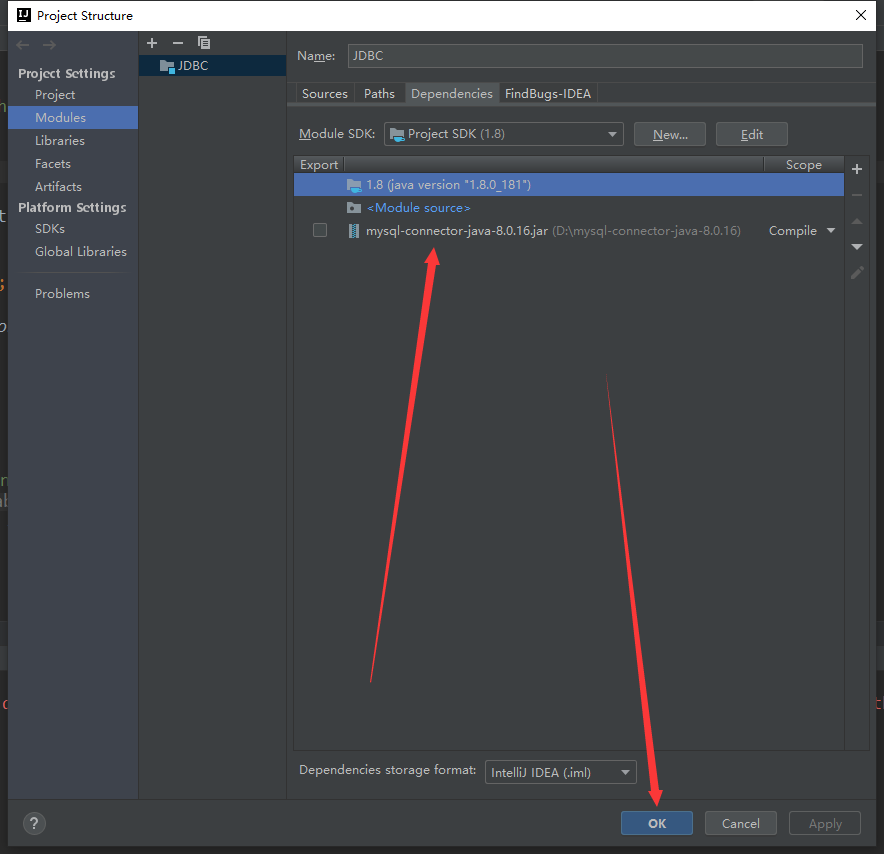
Task: Add a new module with plus icon
Action: pyautogui.click(x=152, y=43)
